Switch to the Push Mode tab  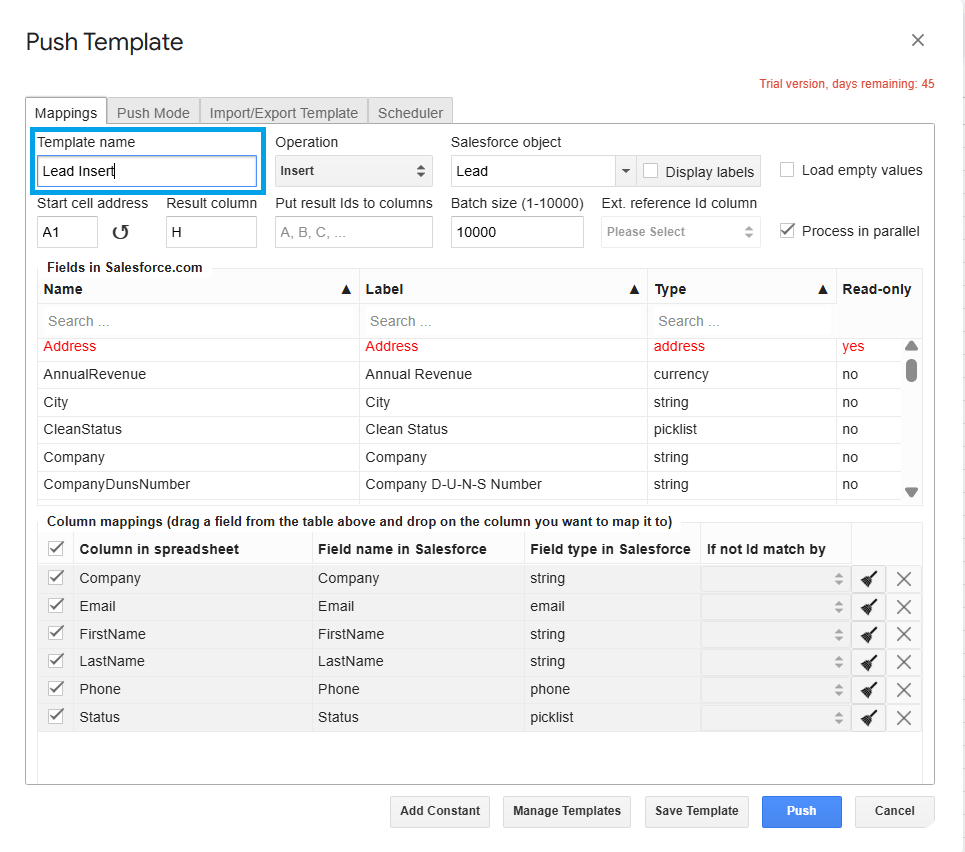click(153, 113)
